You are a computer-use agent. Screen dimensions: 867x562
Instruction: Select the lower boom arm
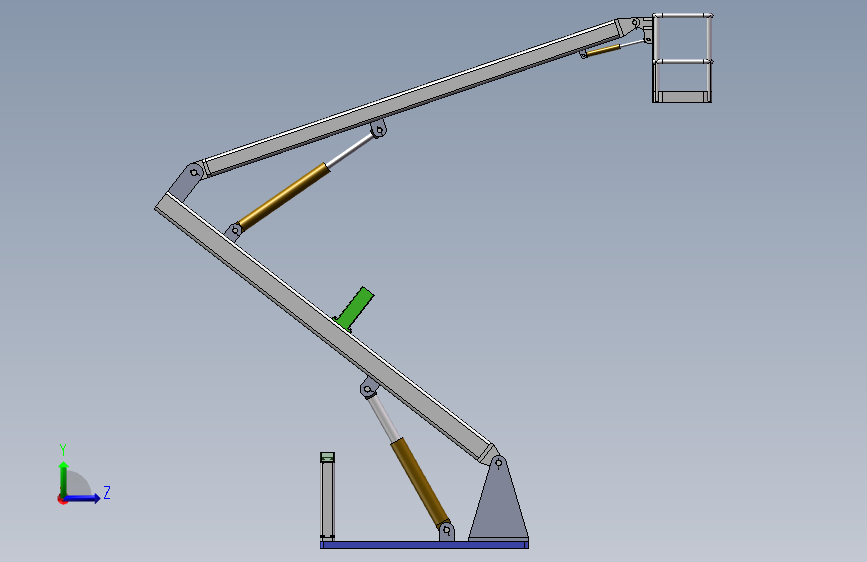coord(326,329)
